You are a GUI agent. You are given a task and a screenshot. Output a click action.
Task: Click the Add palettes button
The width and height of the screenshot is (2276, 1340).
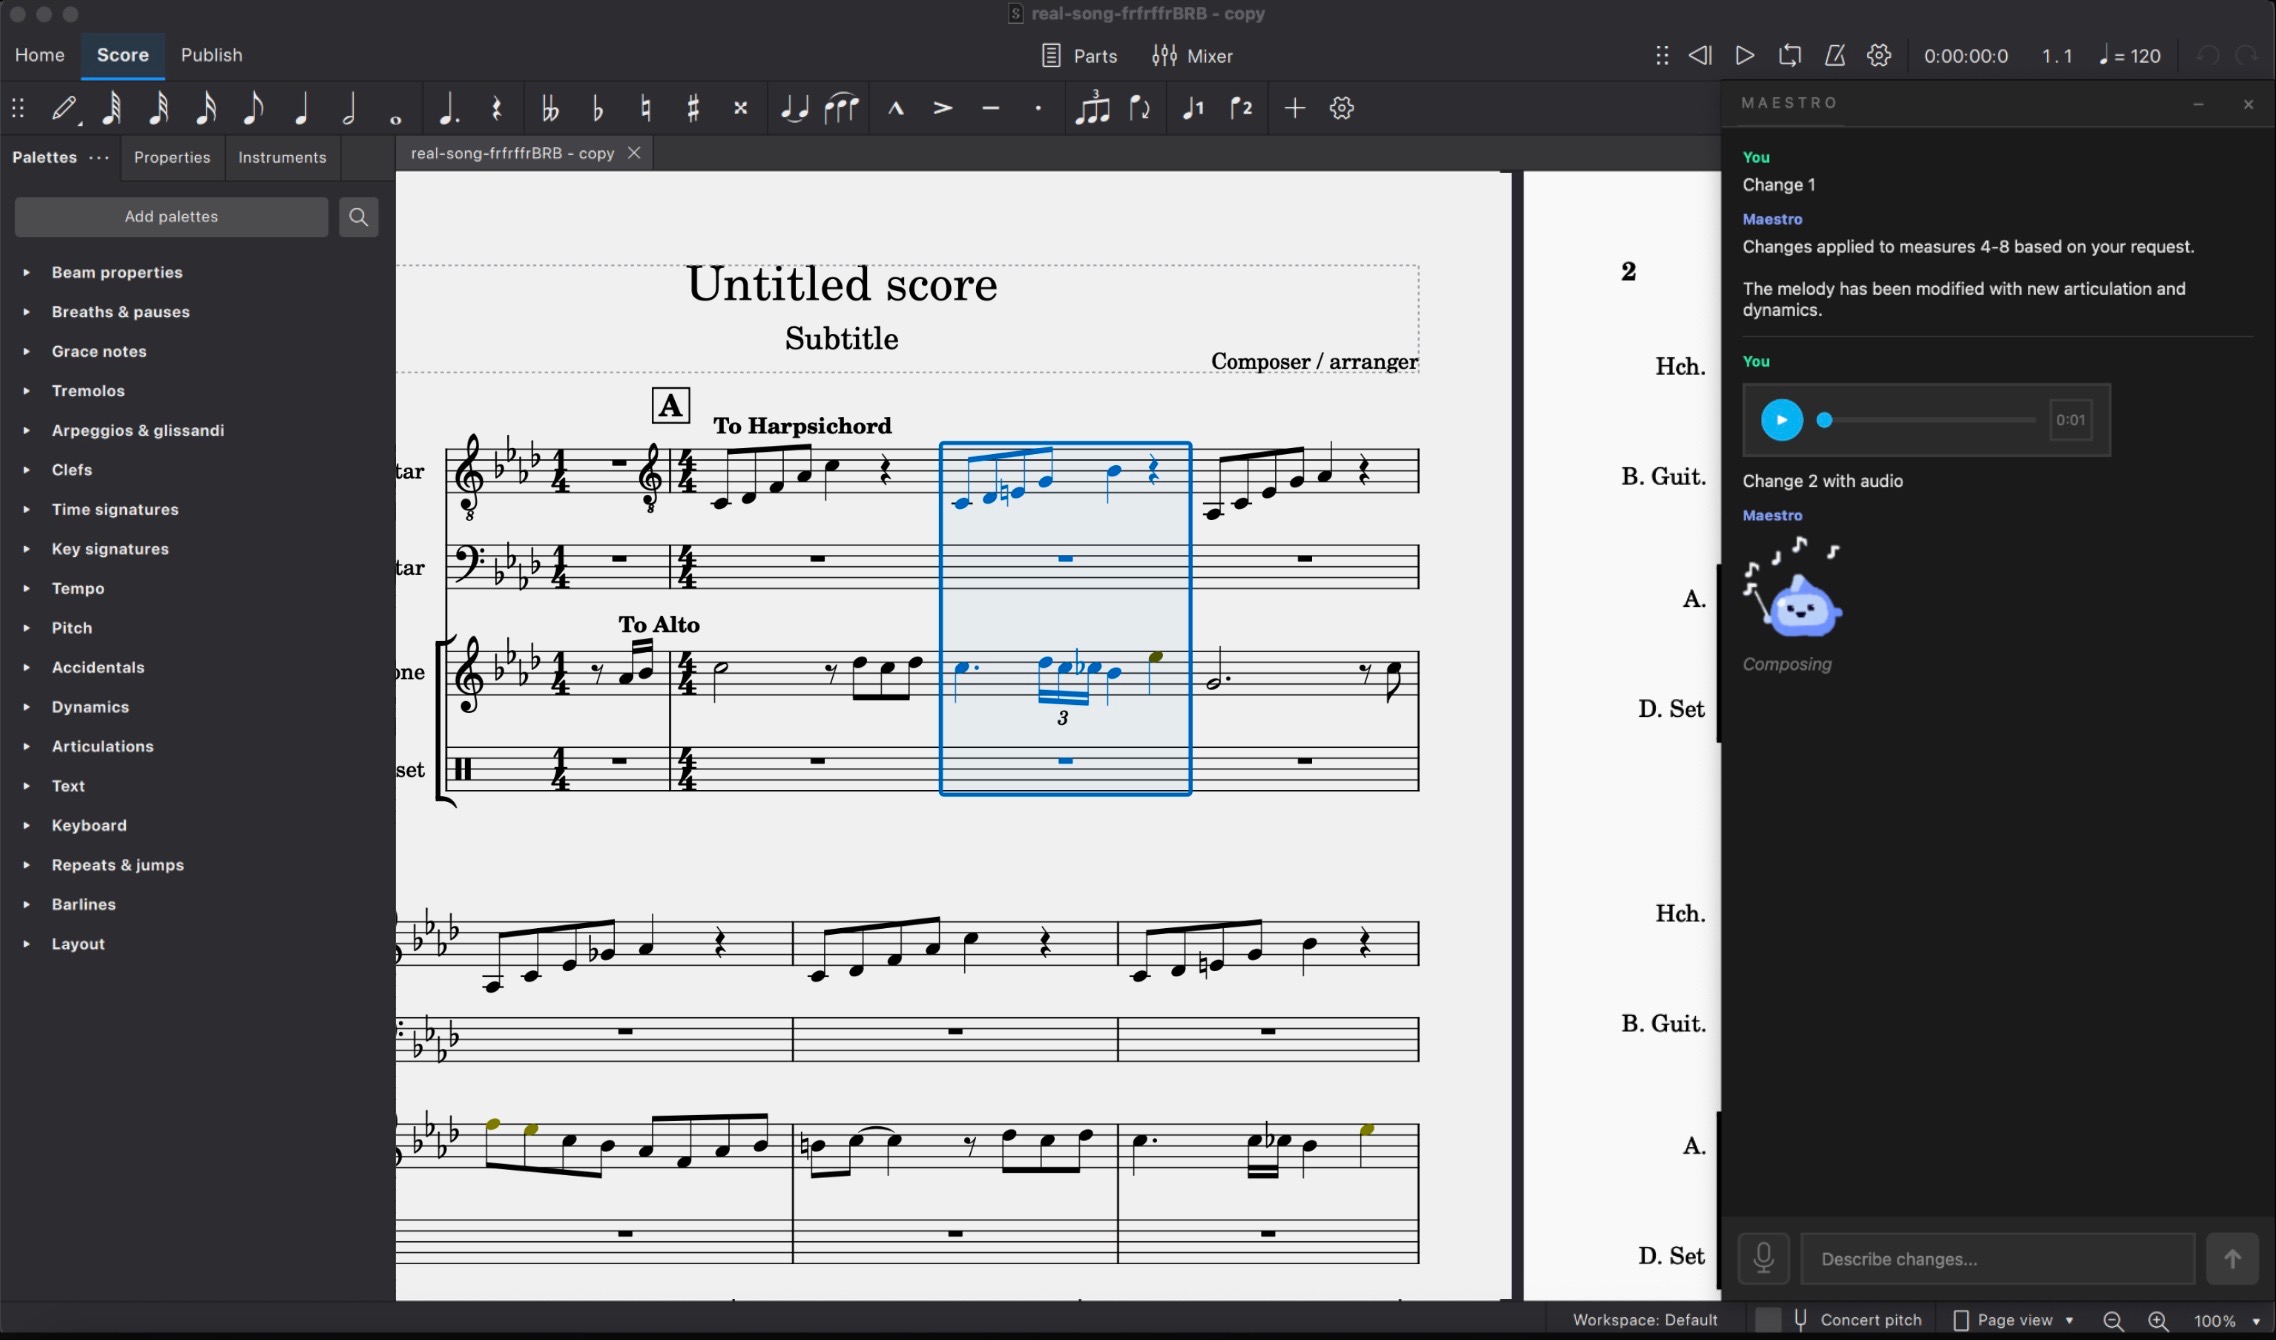point(171,217)
